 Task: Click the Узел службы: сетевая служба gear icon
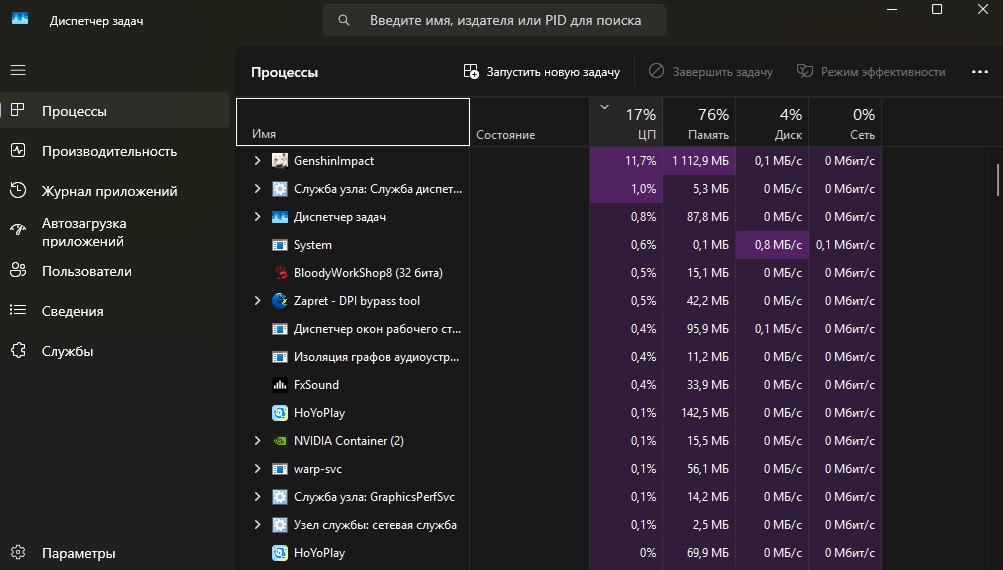pyautogui.click(x=280, y=525)
